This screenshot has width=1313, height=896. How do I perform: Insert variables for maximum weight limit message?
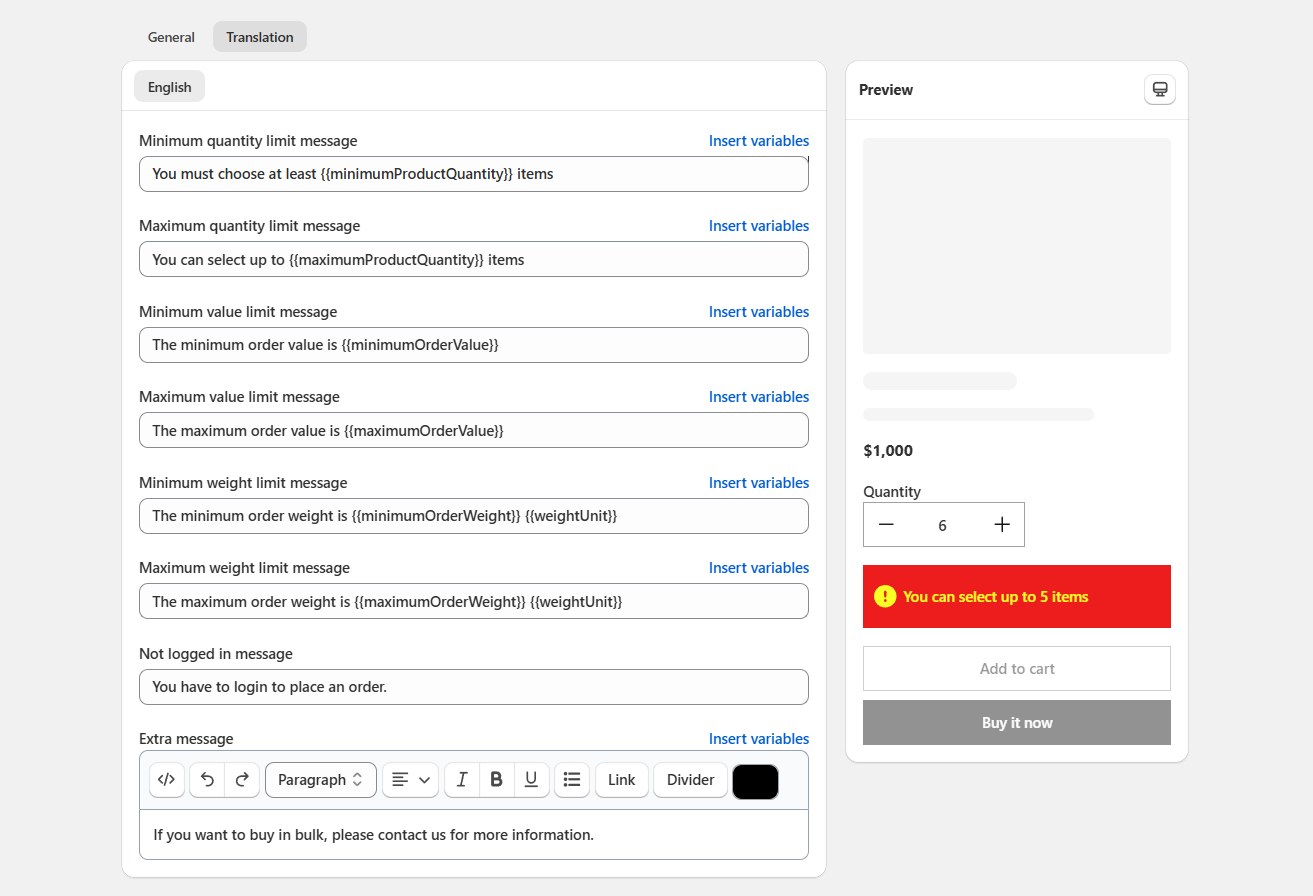[x=758, y=568]
